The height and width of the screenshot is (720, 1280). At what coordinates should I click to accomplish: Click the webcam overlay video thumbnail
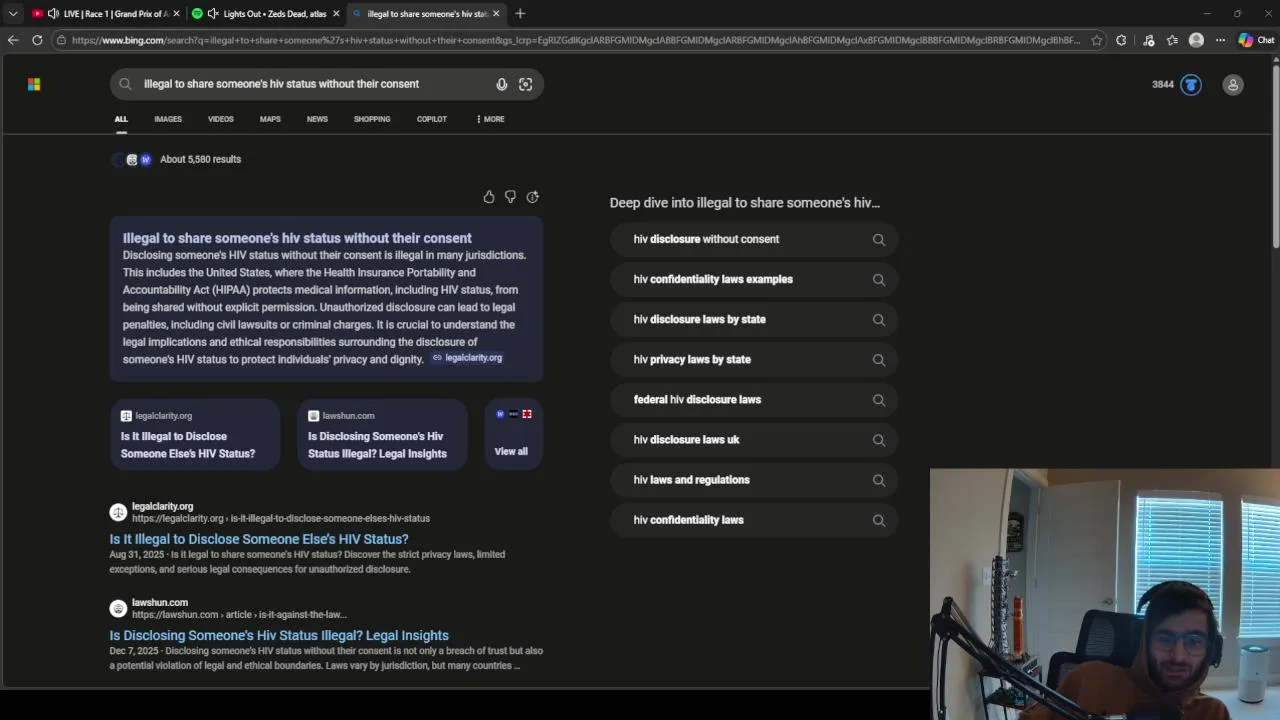(1105, 594)
